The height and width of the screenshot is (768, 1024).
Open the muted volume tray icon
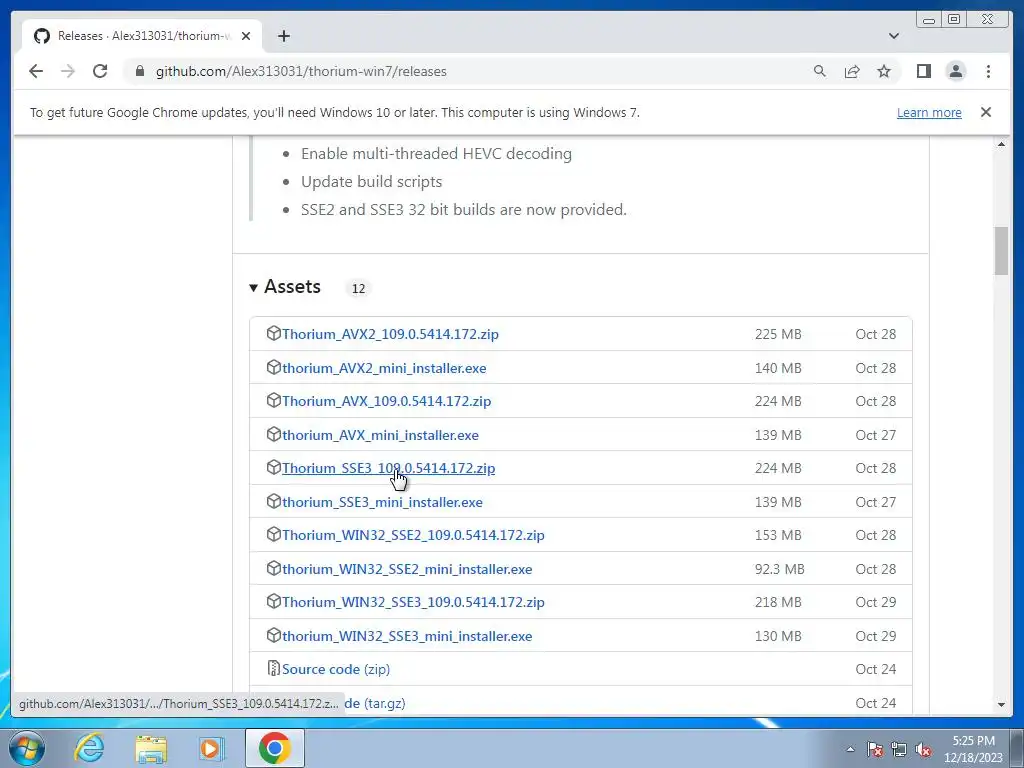(923, 749)
